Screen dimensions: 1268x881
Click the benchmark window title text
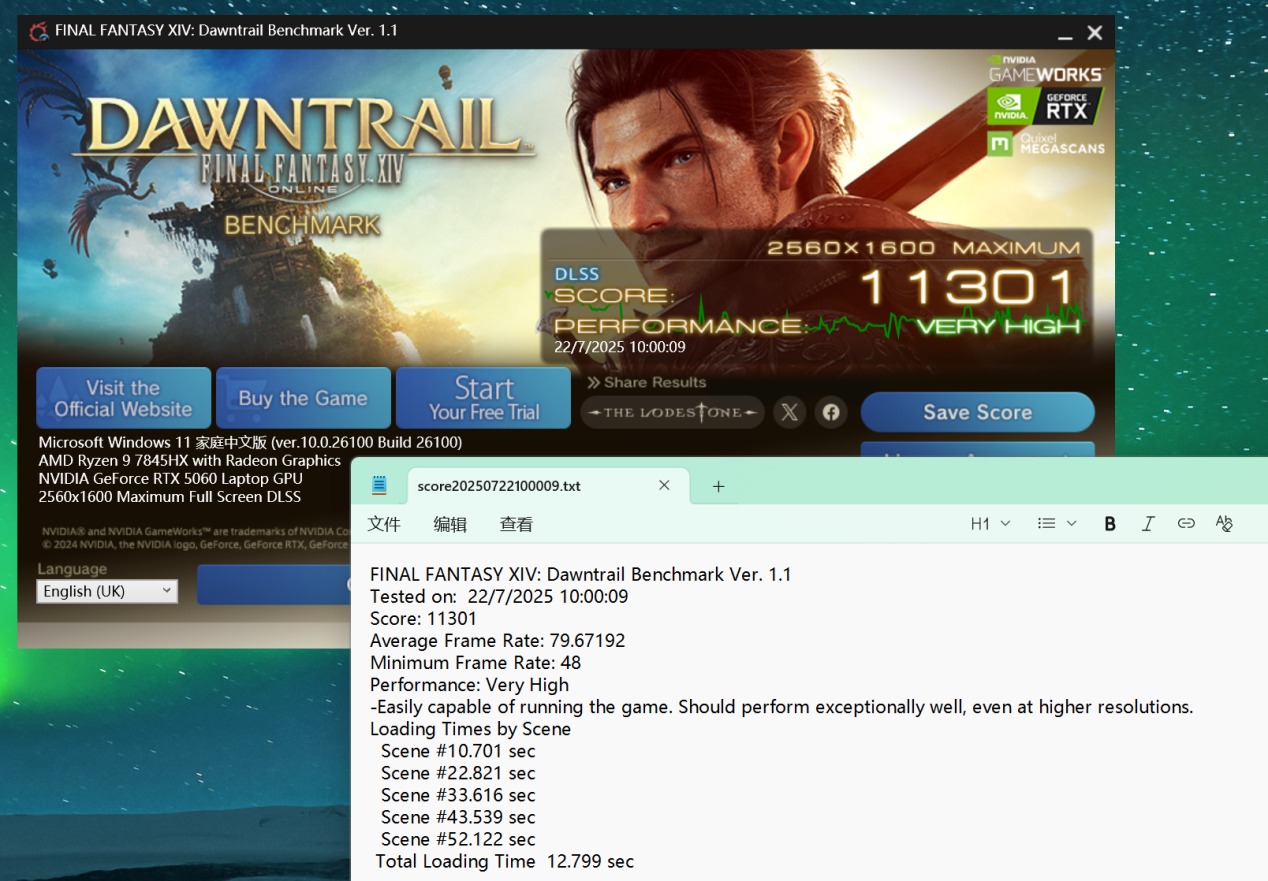point(226,30)
